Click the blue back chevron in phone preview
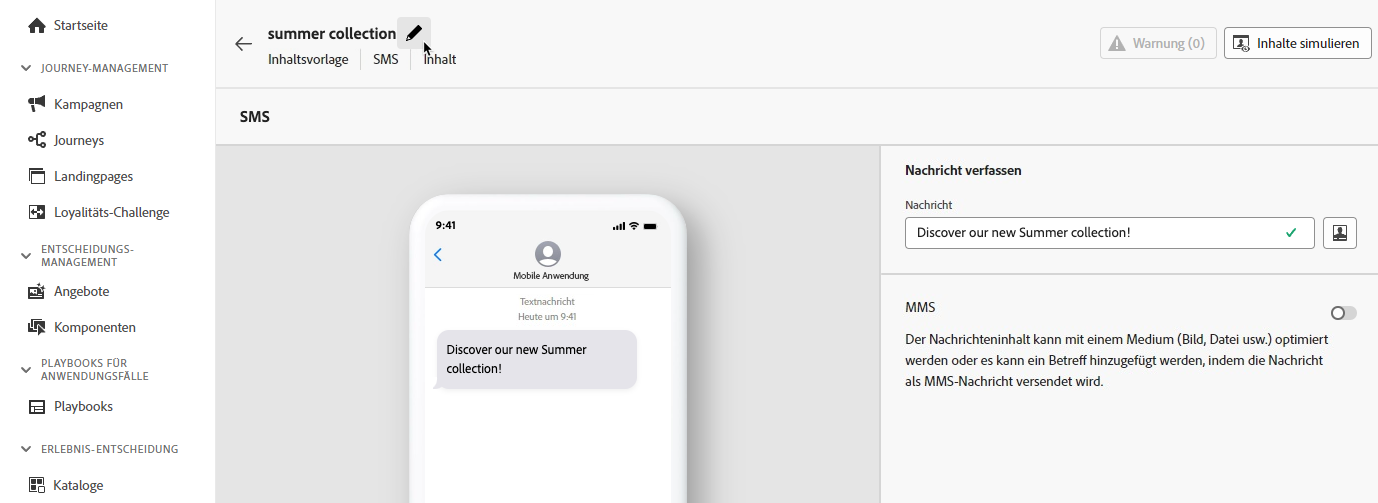 click(x=438, y=255)
